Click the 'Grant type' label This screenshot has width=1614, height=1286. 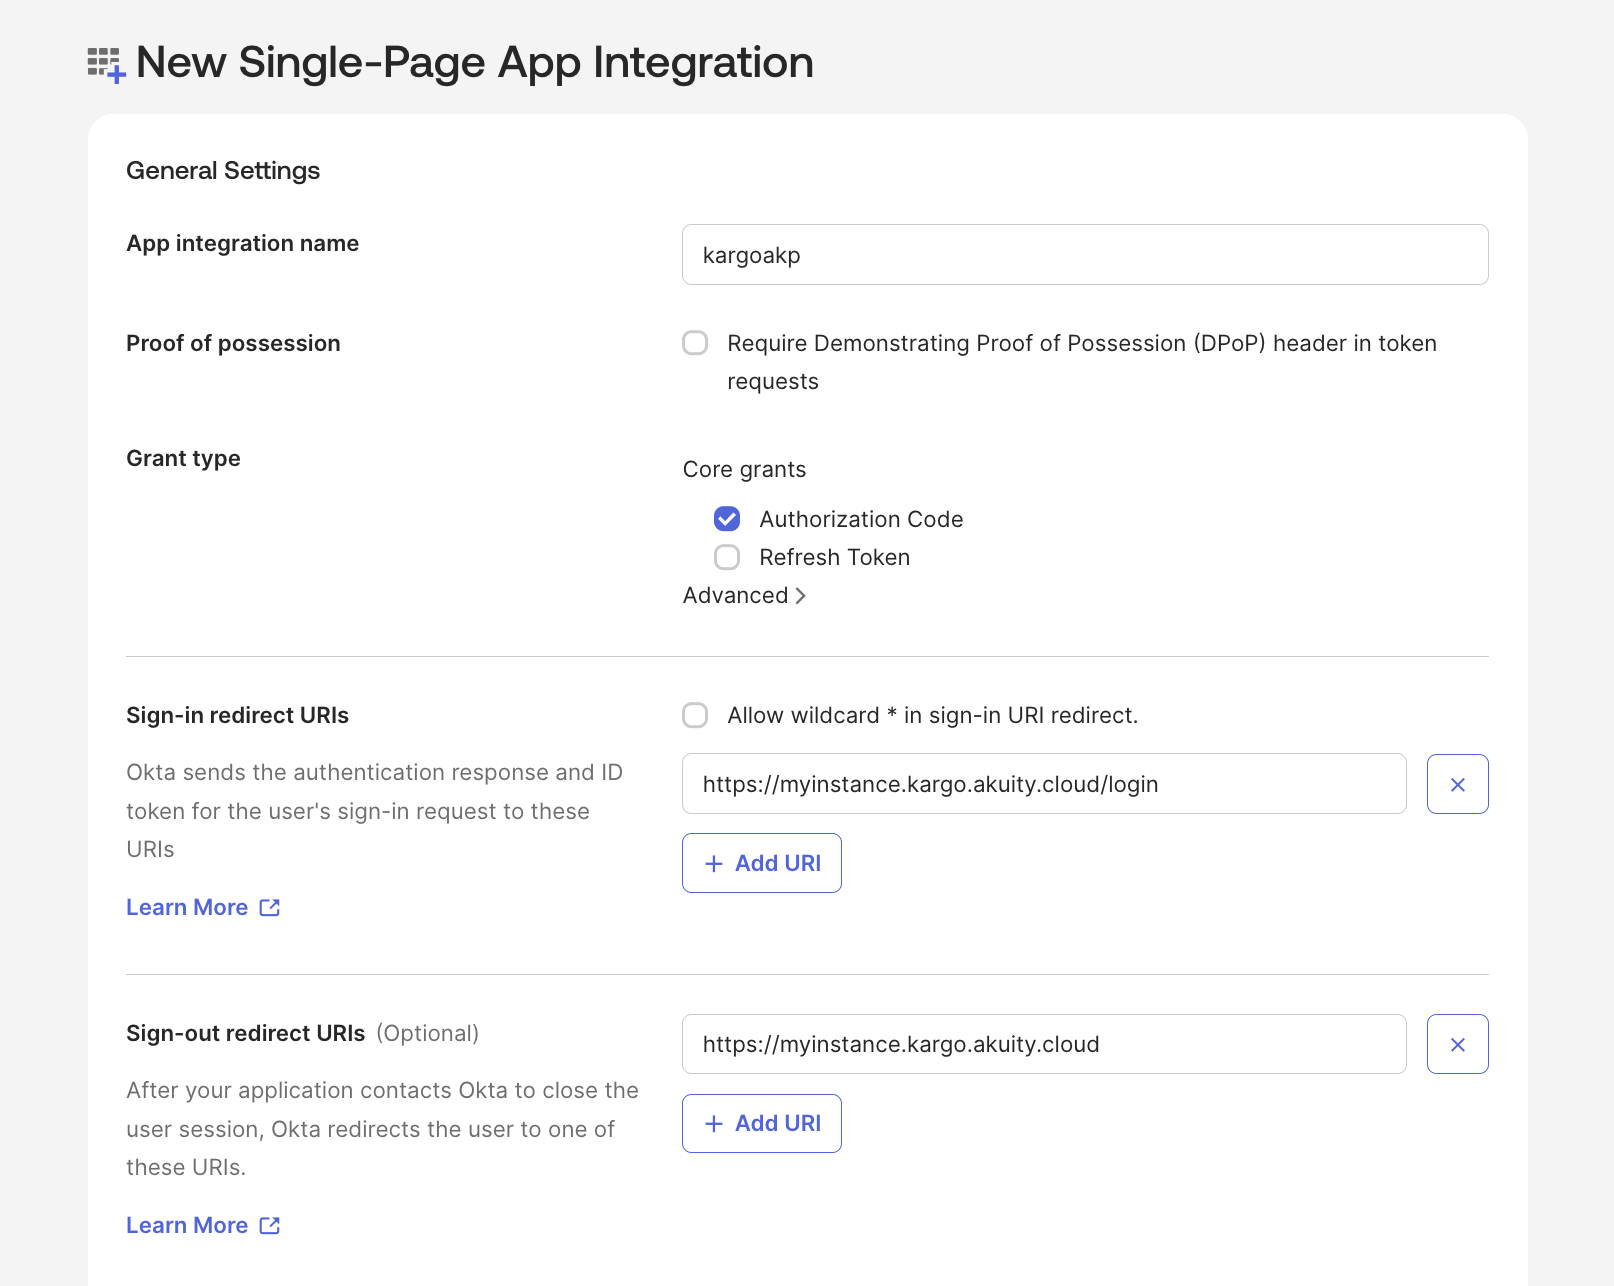click(183, 458)
